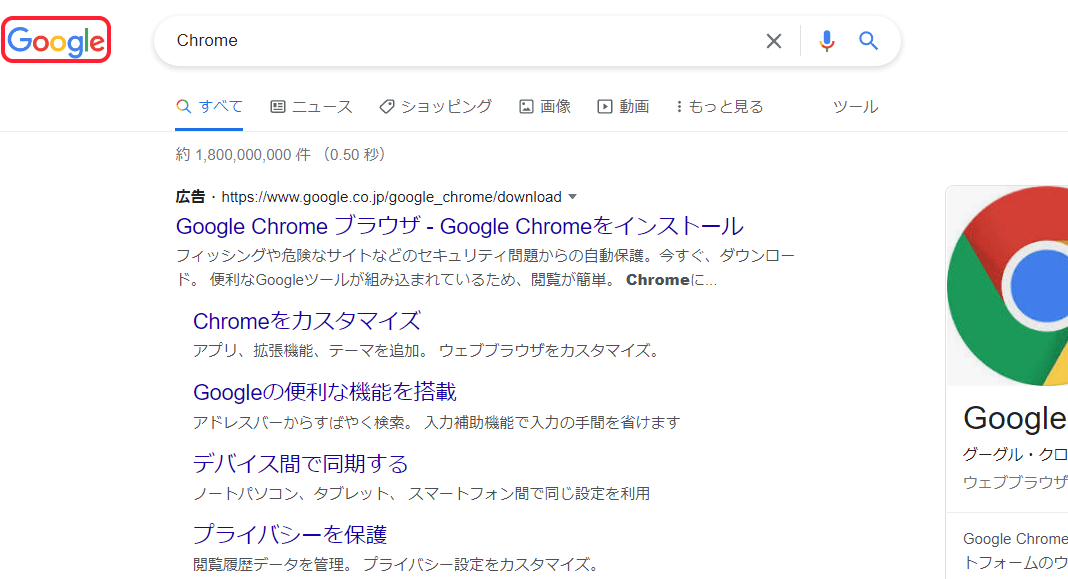Open デバイス間で同期する link
Image resolution: width=1068 pixels, height=579 pixels.
pyautogui.click(x=301, y=464)
